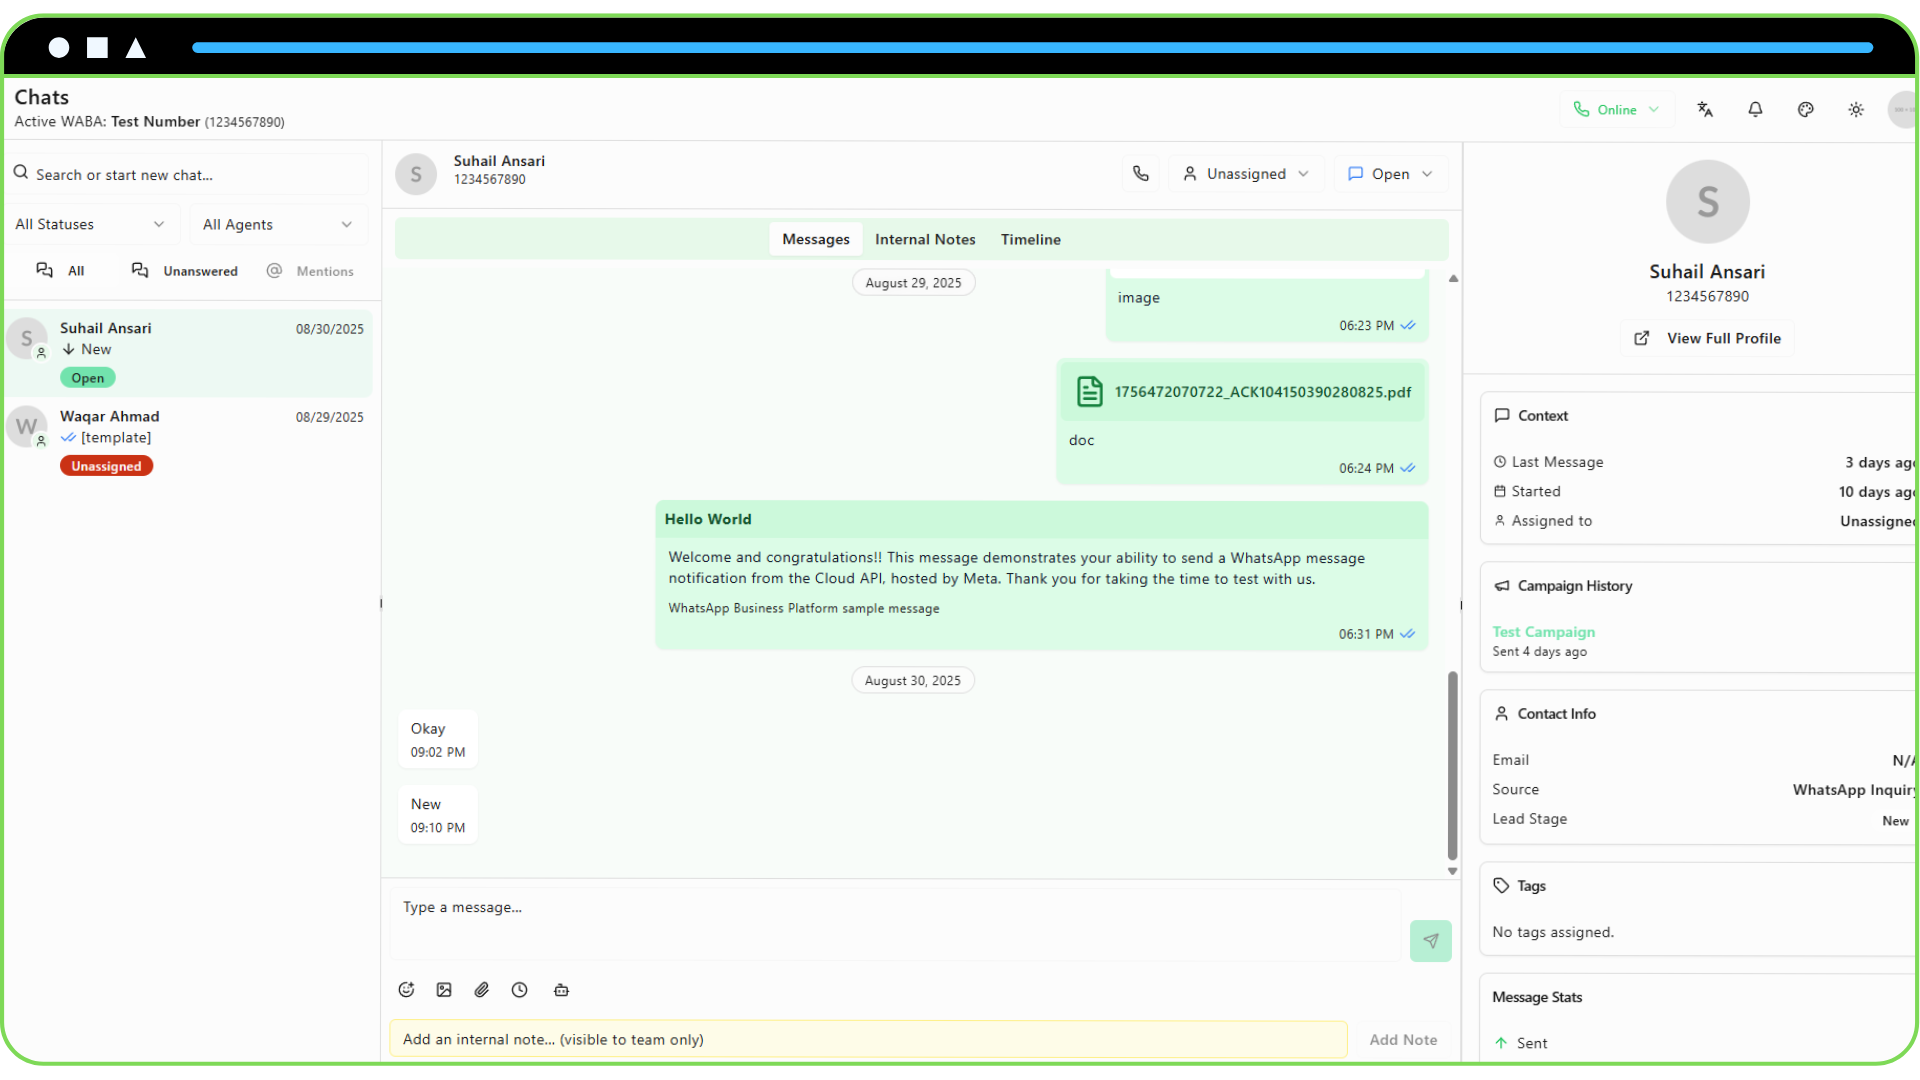Open the Open status dropdown

point(1390,174)
